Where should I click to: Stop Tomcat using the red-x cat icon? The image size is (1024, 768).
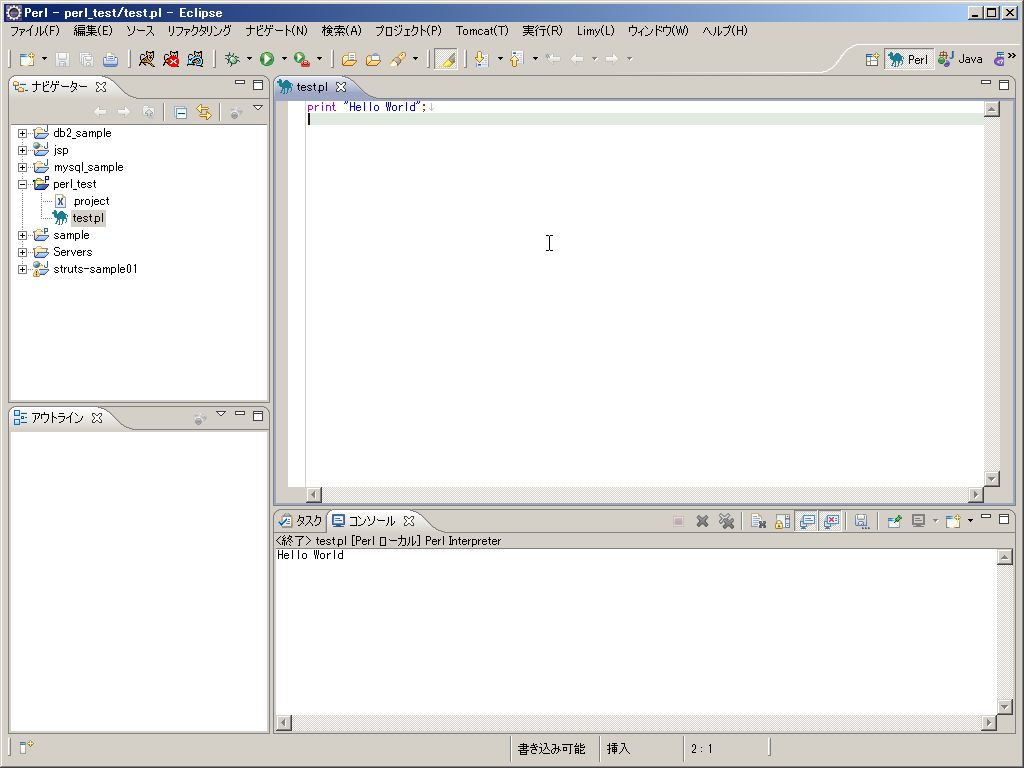click(171, 59)
